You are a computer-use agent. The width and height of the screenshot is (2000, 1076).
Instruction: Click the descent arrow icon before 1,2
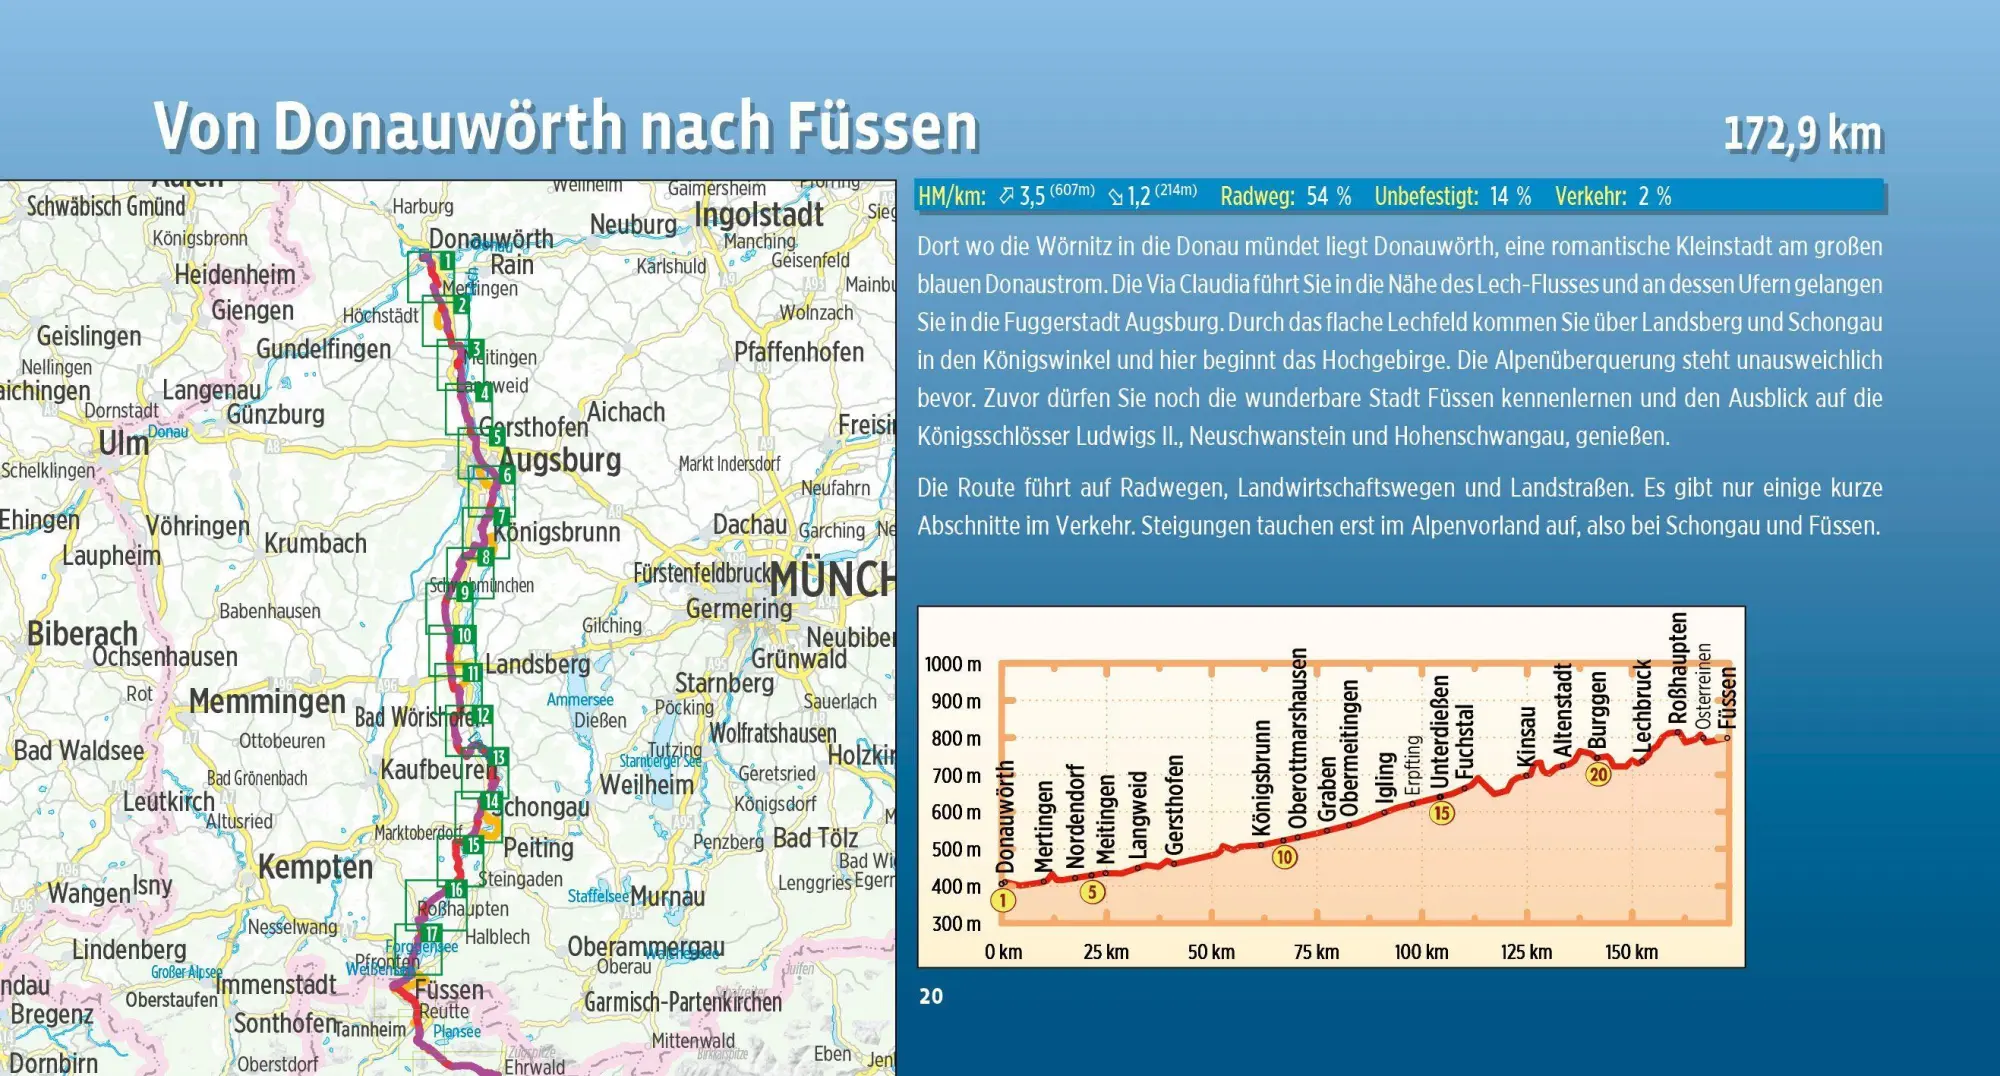pos(1116,197)
